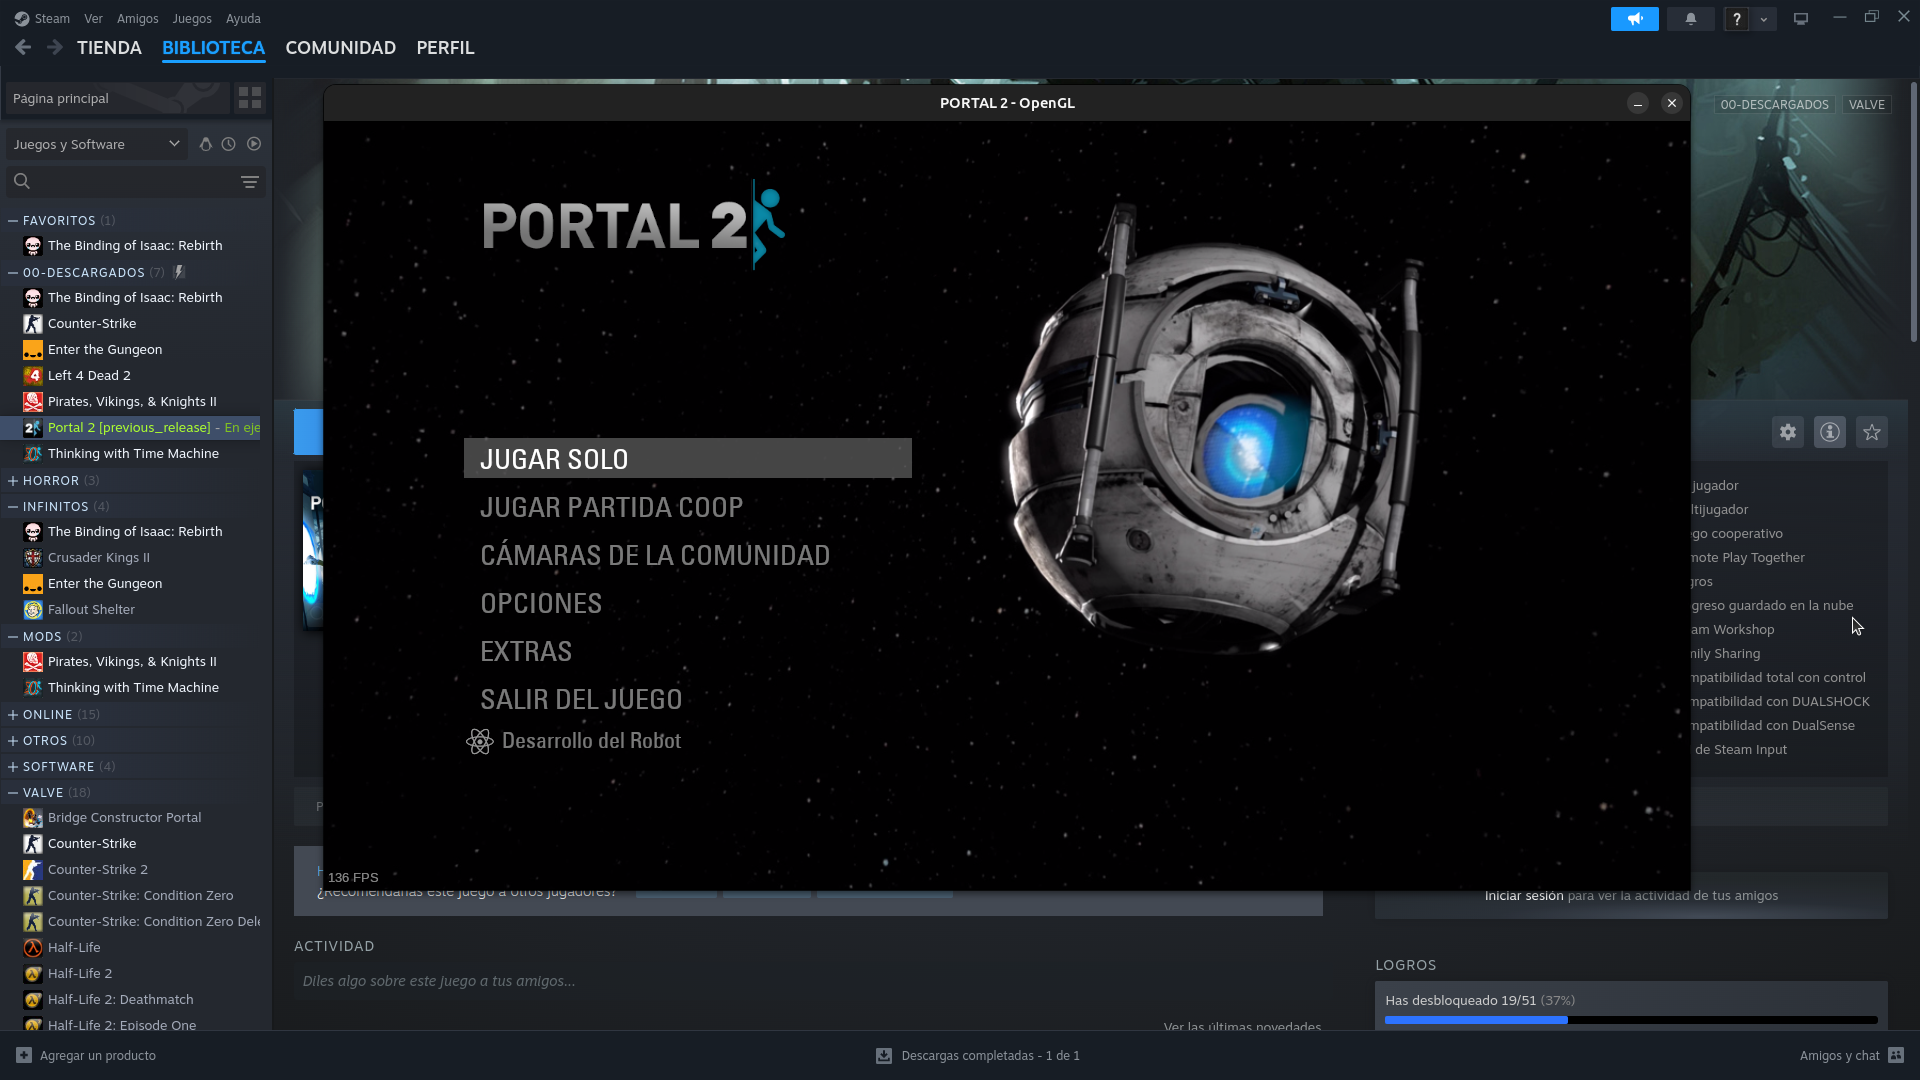Select JUGAR PARTIDA COOP in Portal 2
1920x1080 pixels.
[611, 507]
